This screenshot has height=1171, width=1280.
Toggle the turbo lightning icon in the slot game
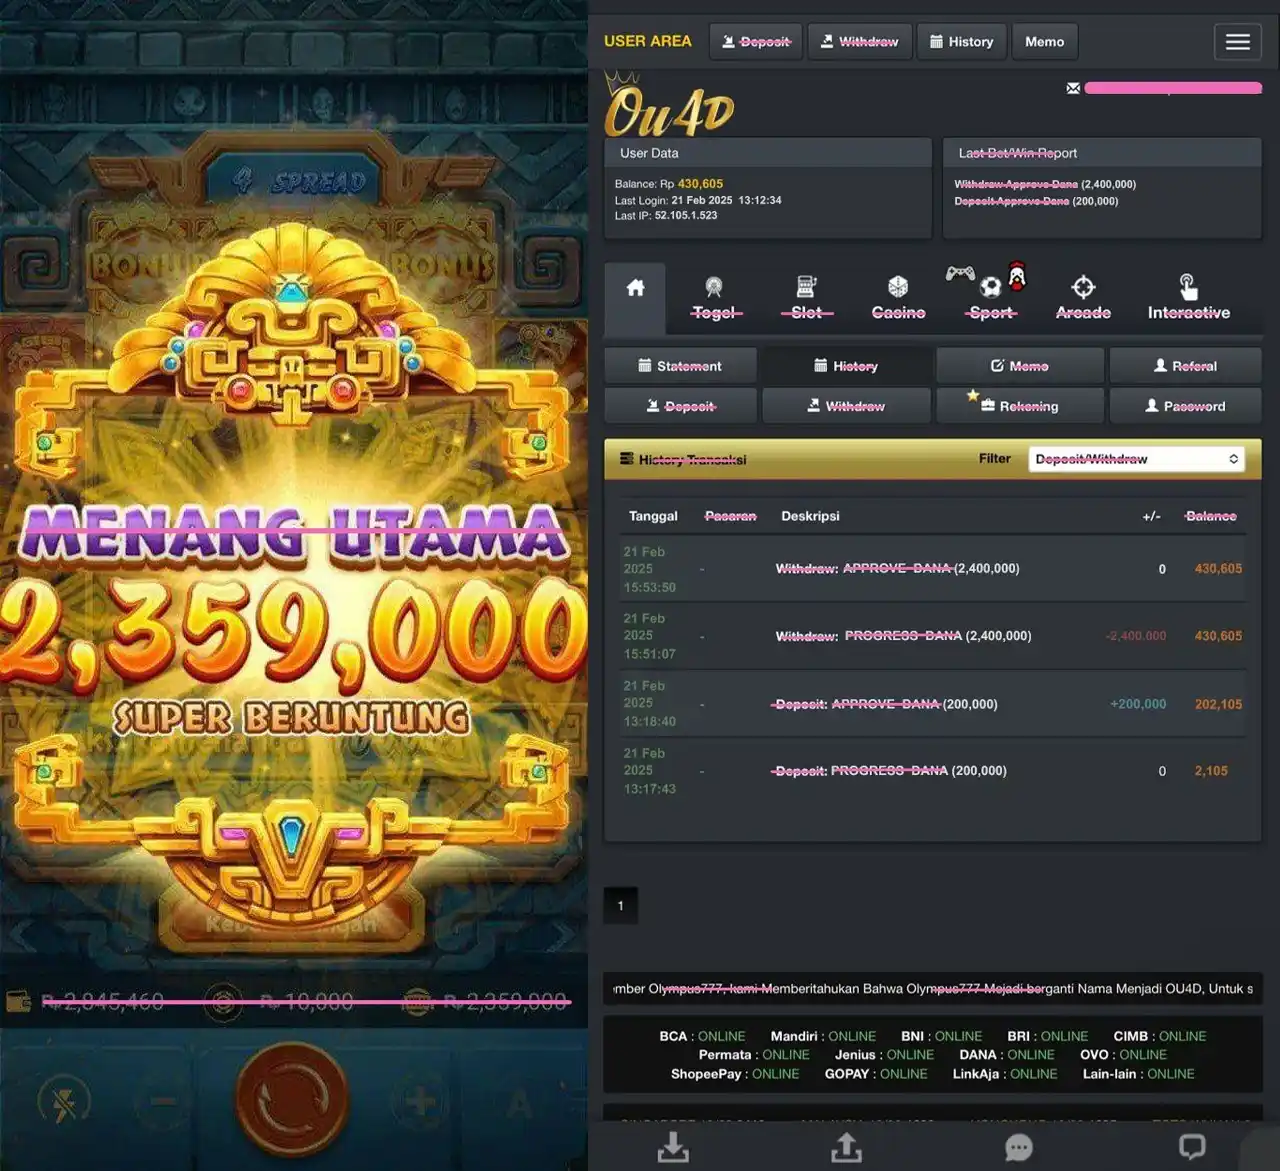[64, 1103]
